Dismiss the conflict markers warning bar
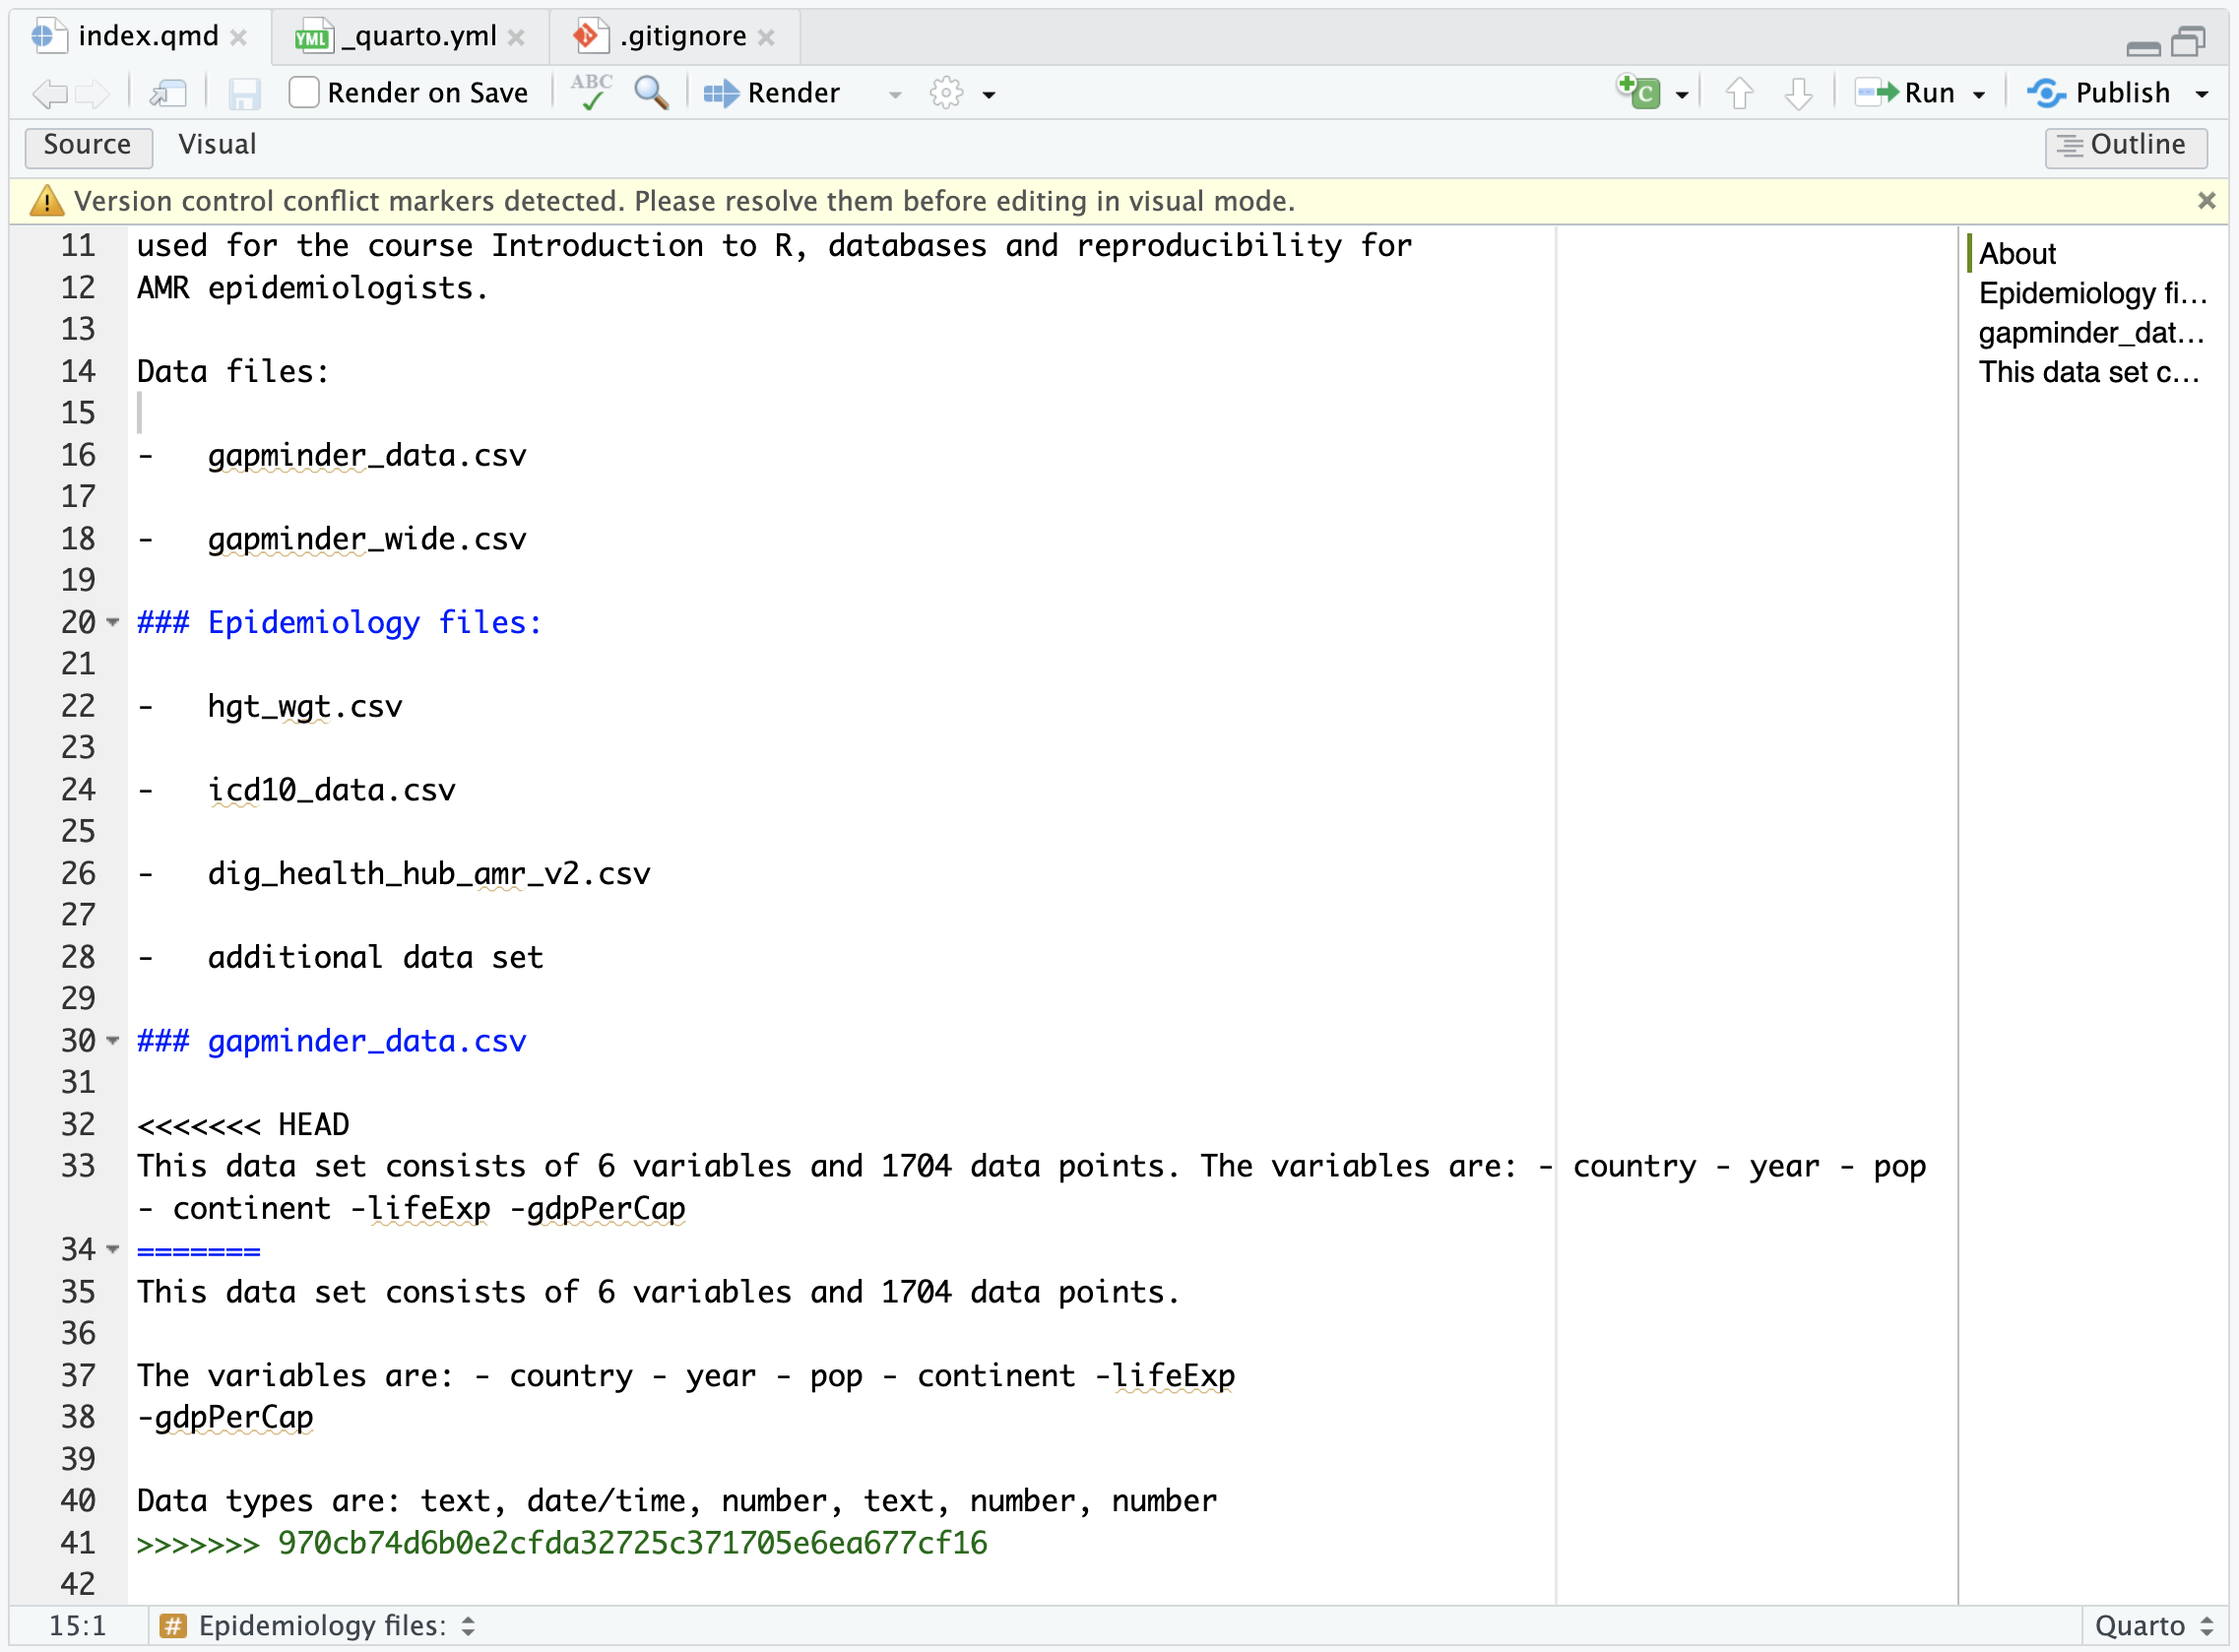The image size is (2239, 1652). [2206, 201]
